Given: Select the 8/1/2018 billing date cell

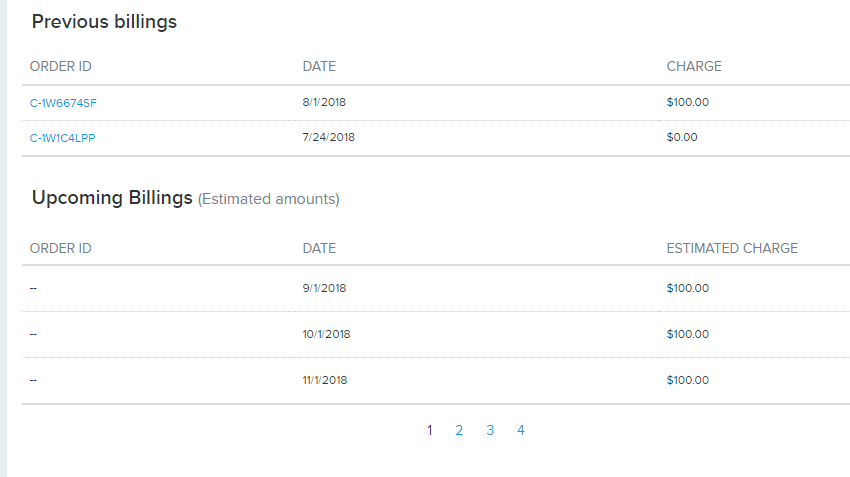Looking at the screenshot, I should tap(324, 102).
